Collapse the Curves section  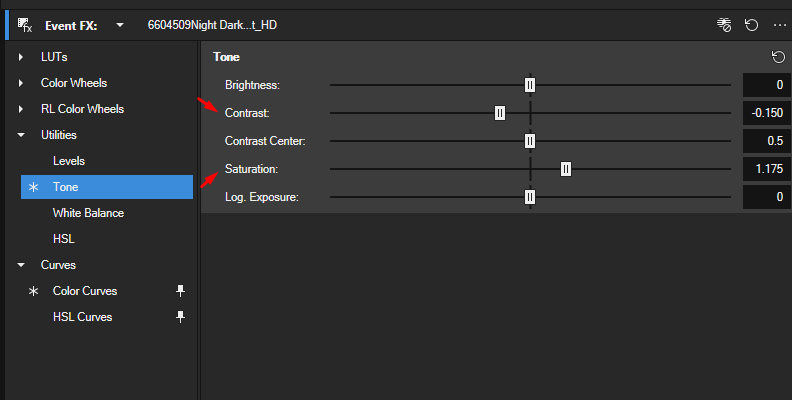(21, 265)
